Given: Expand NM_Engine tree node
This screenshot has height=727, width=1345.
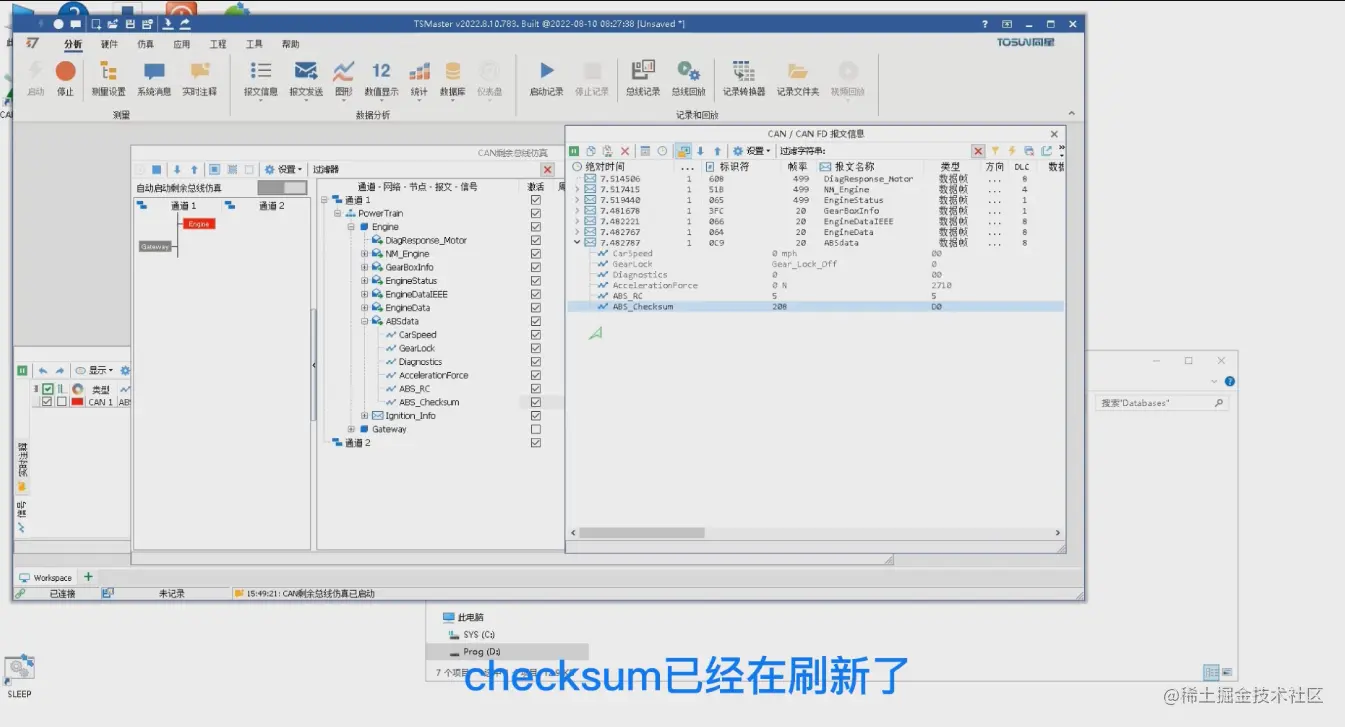Looking at the screenshot, I should (x=365, y=254).
